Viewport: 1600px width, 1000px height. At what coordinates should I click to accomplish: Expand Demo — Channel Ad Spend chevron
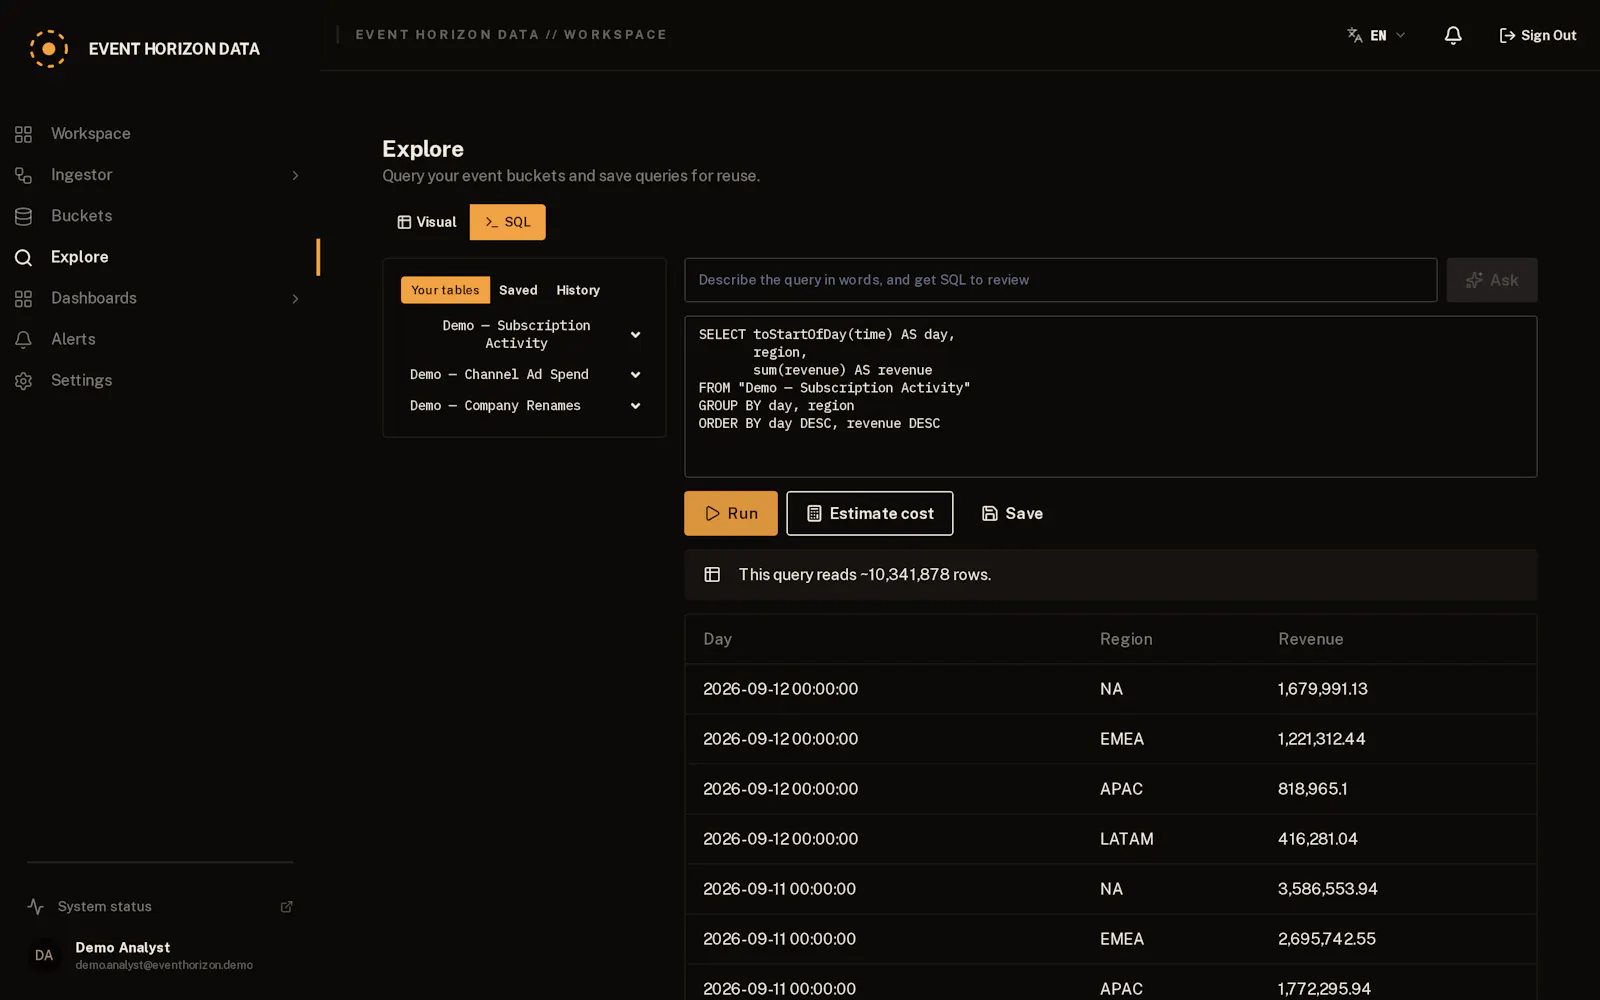635,374
